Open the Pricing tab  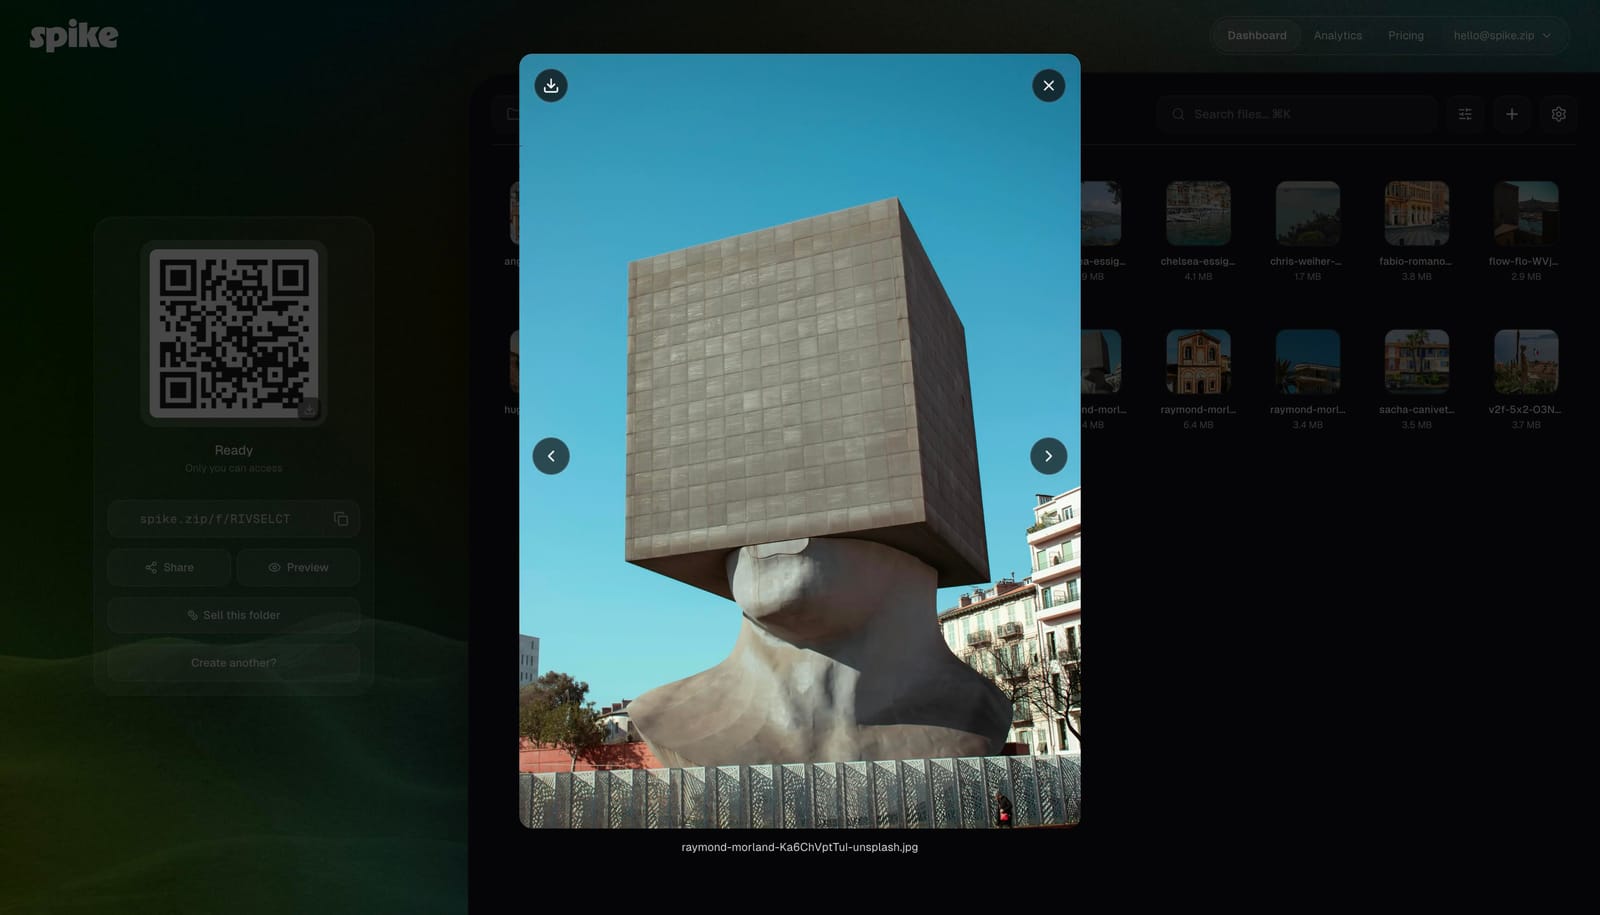(x=1405, y=36)
